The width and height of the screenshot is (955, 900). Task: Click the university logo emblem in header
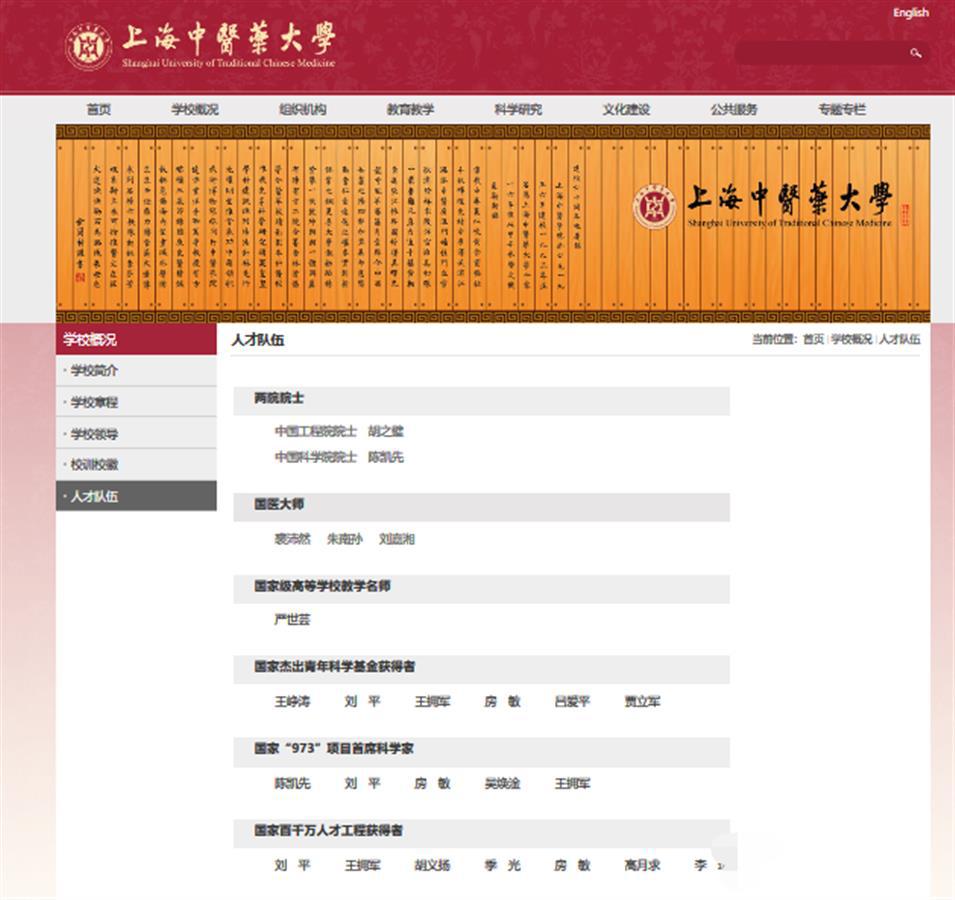point(88,47)
